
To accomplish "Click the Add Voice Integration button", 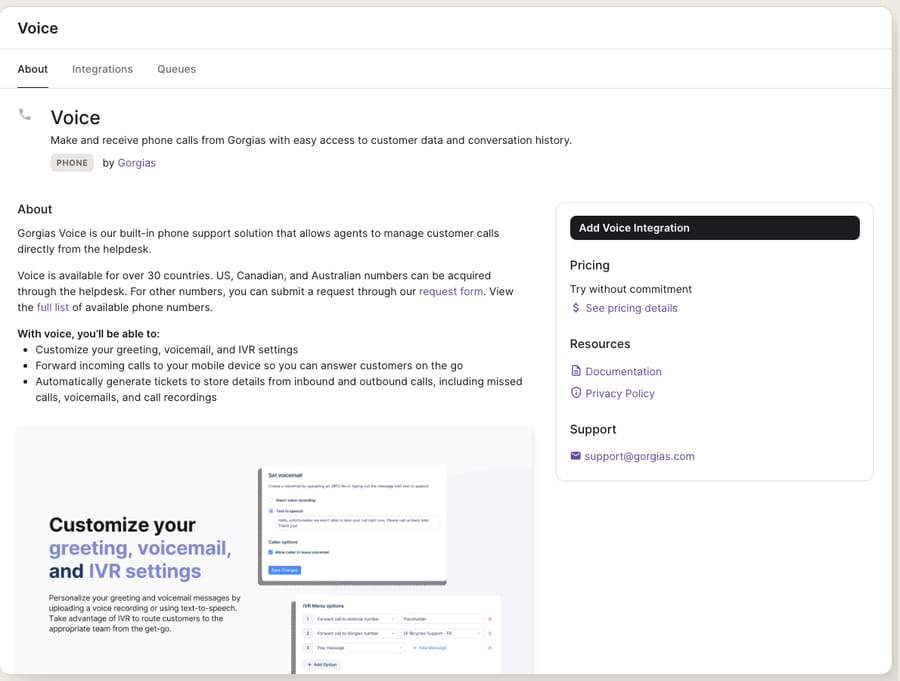I will click(715, 228).
